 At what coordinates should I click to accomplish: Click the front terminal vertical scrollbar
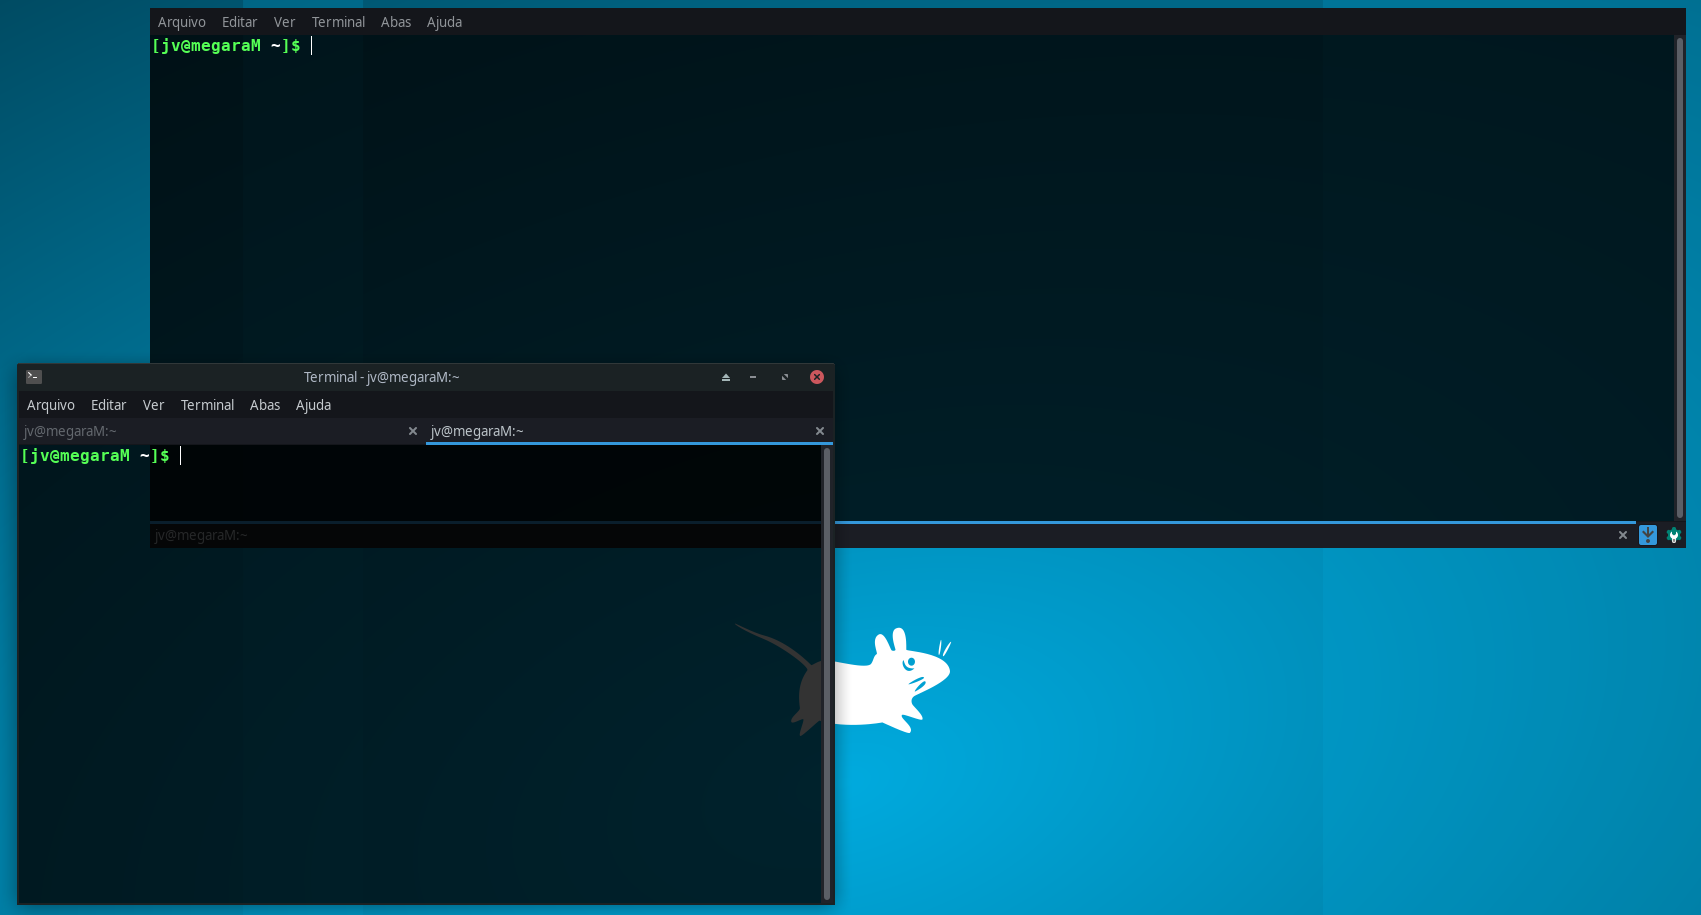(x=827, y=674)
